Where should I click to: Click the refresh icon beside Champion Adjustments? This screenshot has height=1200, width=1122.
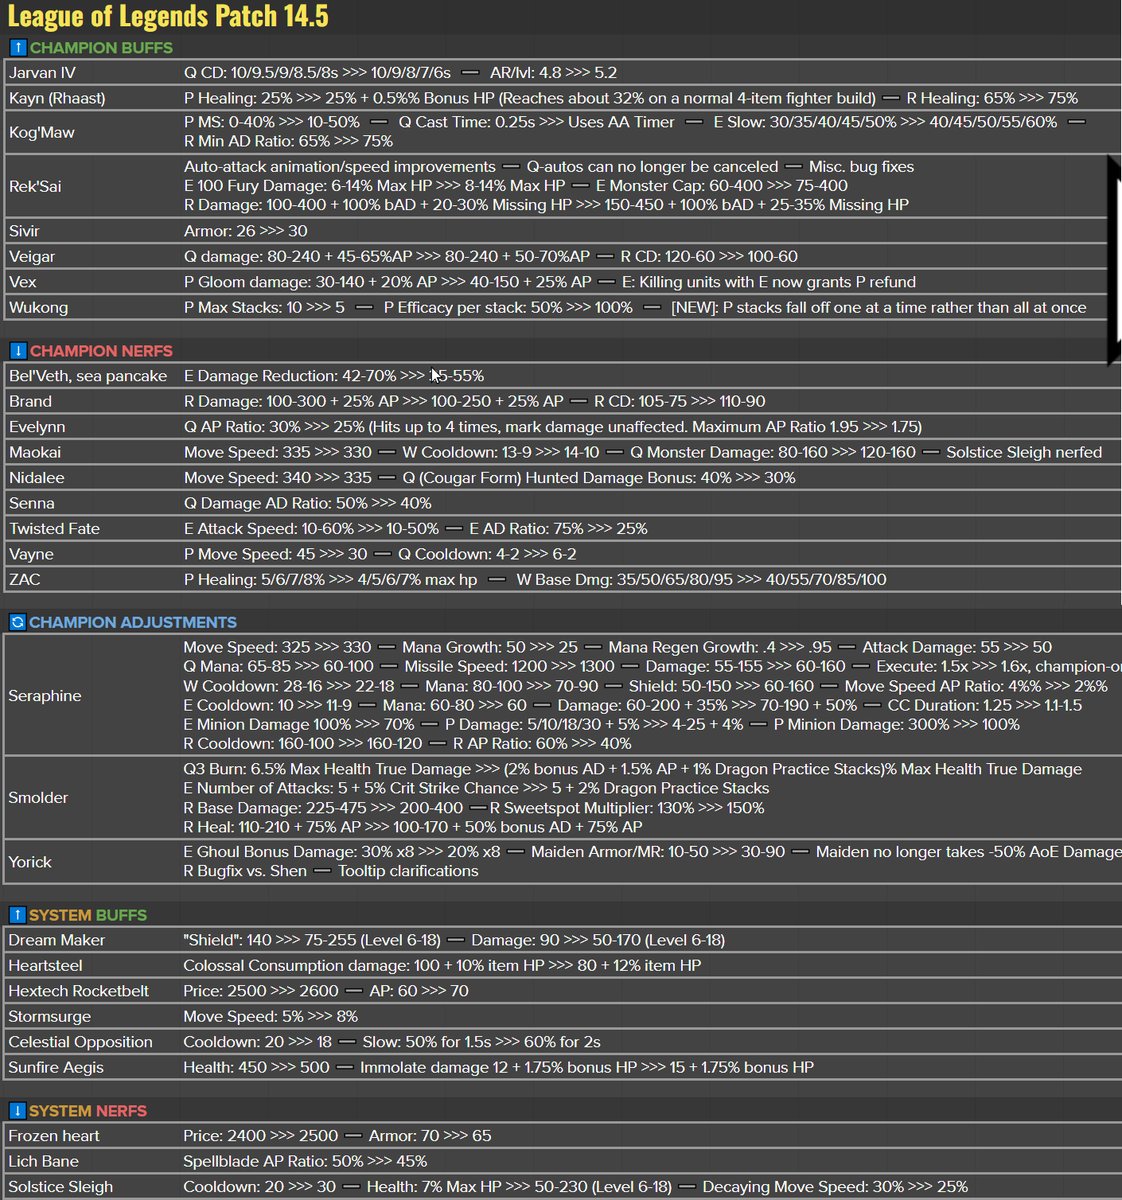coord(17,622)
